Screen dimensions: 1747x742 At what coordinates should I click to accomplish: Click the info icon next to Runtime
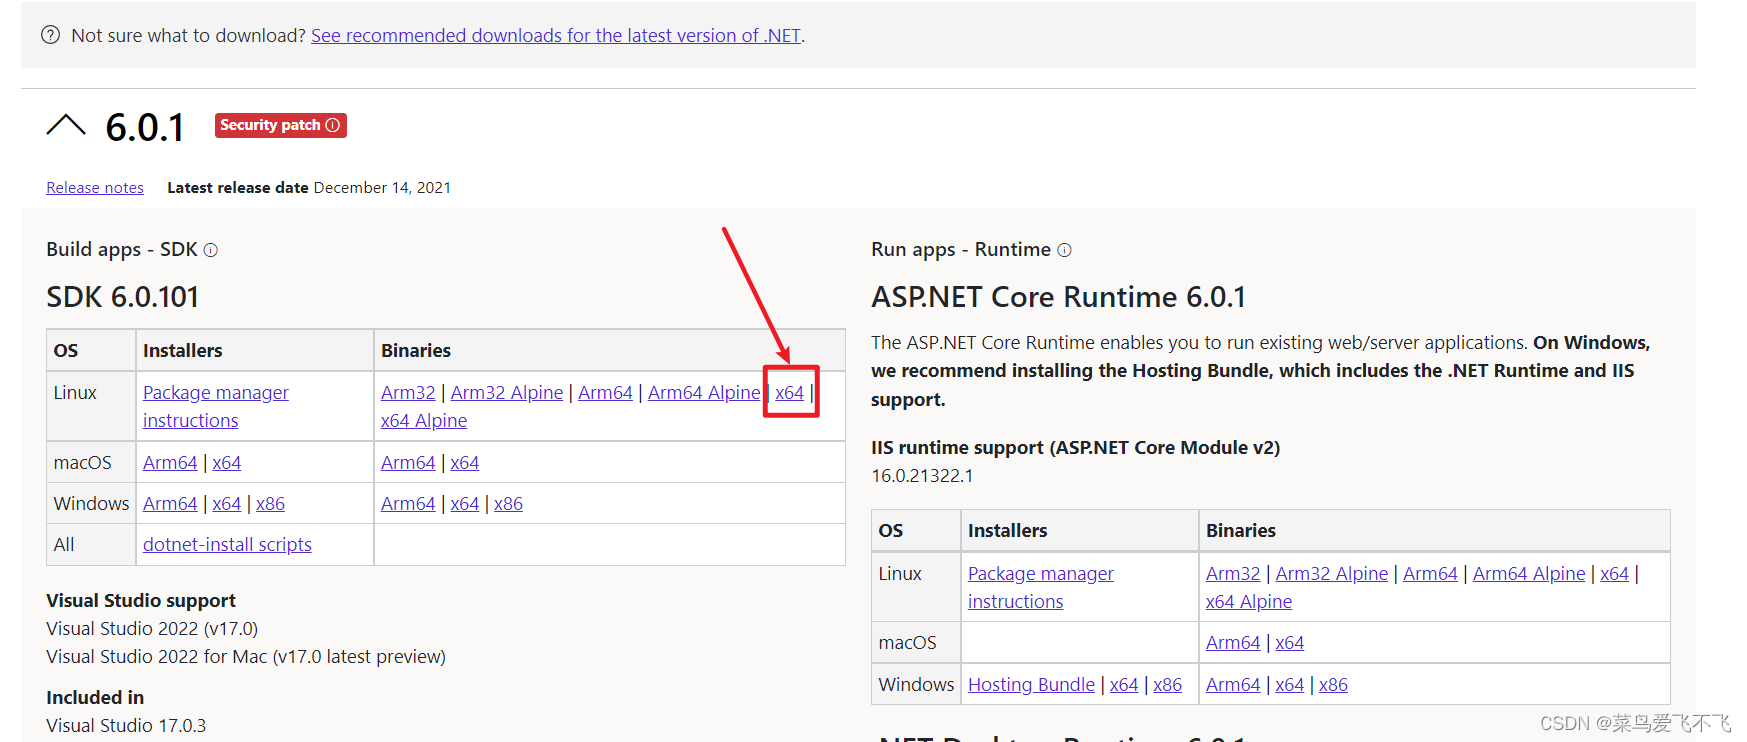click(x=1064, y=250)
